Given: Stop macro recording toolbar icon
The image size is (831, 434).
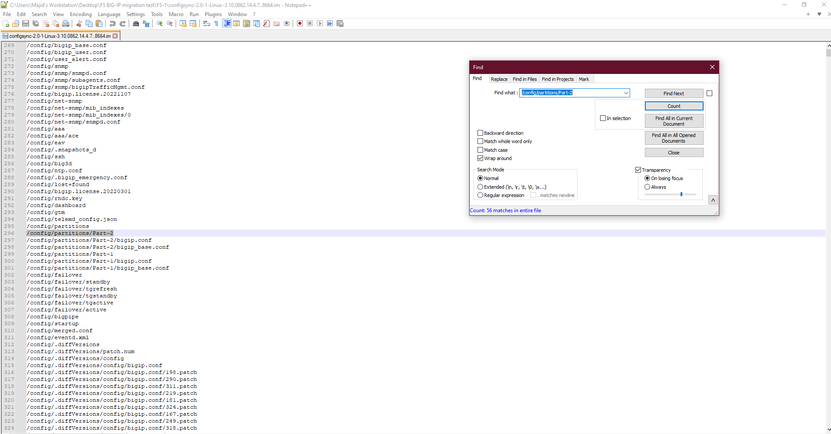Looking at the screenshot, I should (310, 24).
